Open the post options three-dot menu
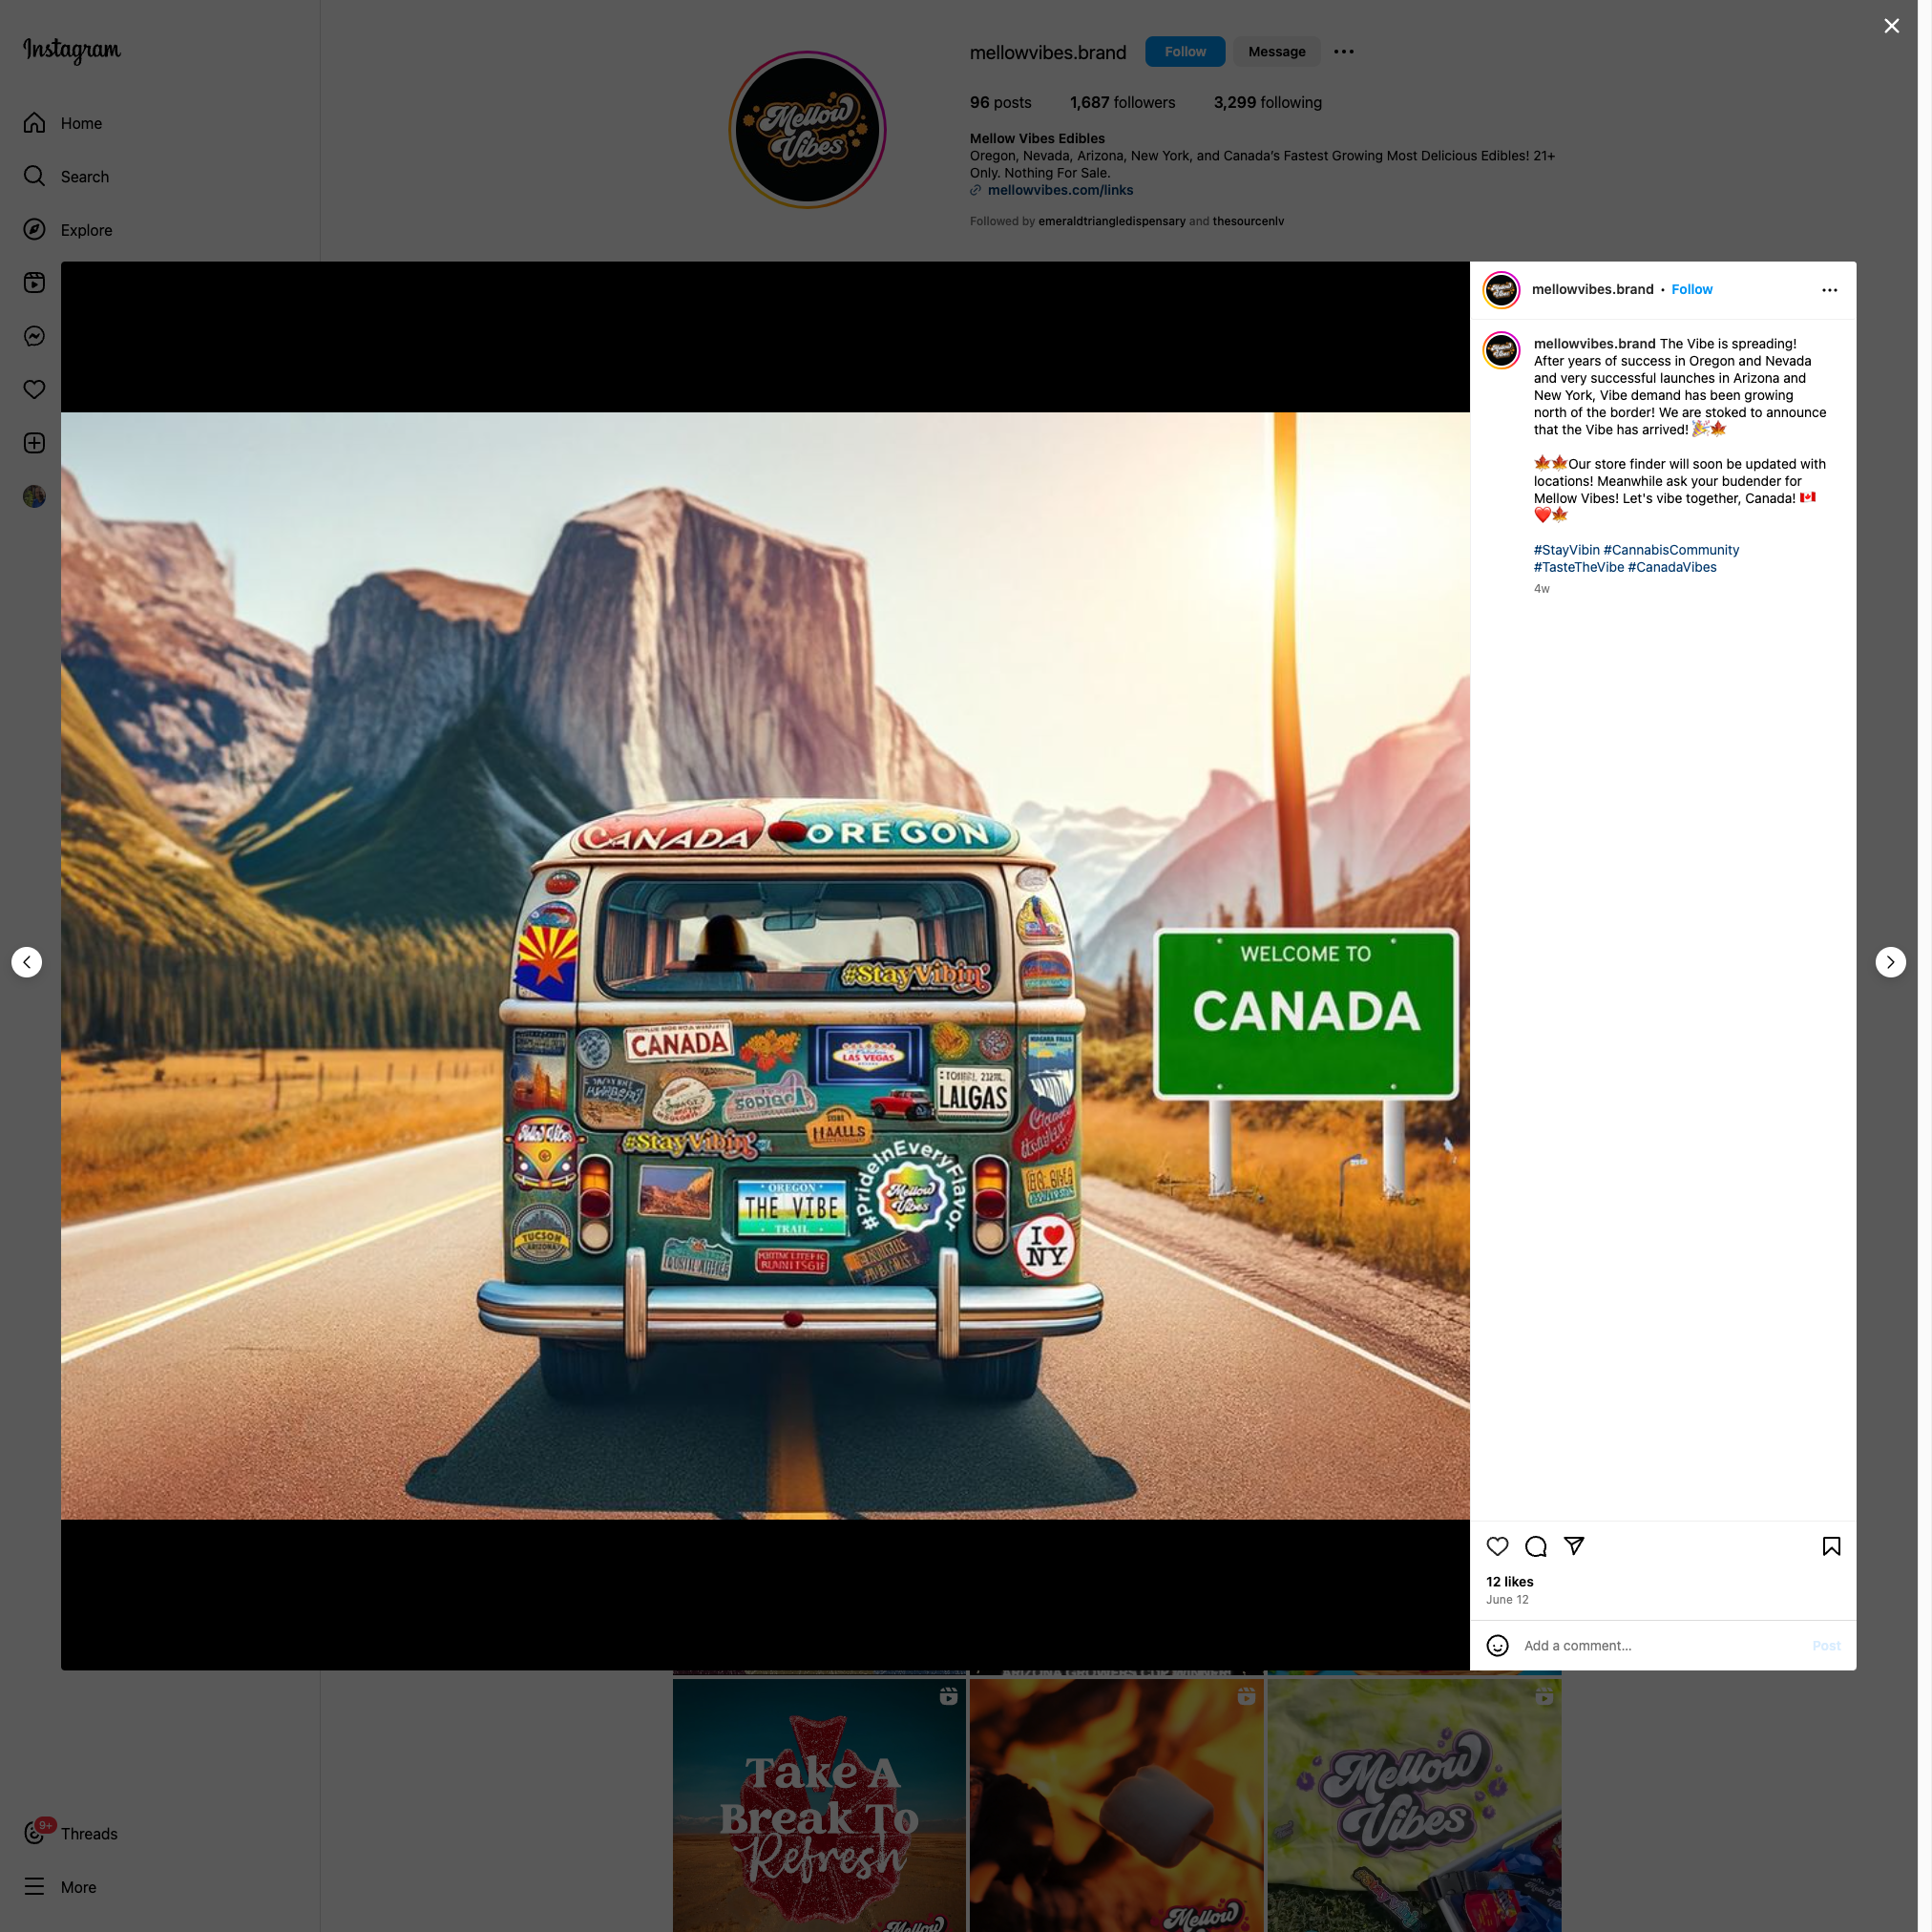The image size is (1932, 1932). 1830,290
